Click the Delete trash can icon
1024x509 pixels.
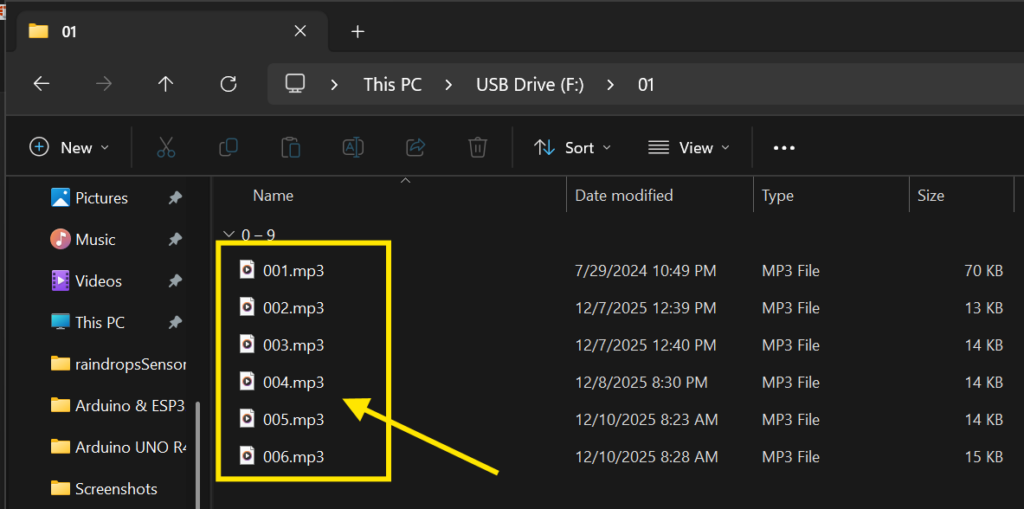[477, 147]
